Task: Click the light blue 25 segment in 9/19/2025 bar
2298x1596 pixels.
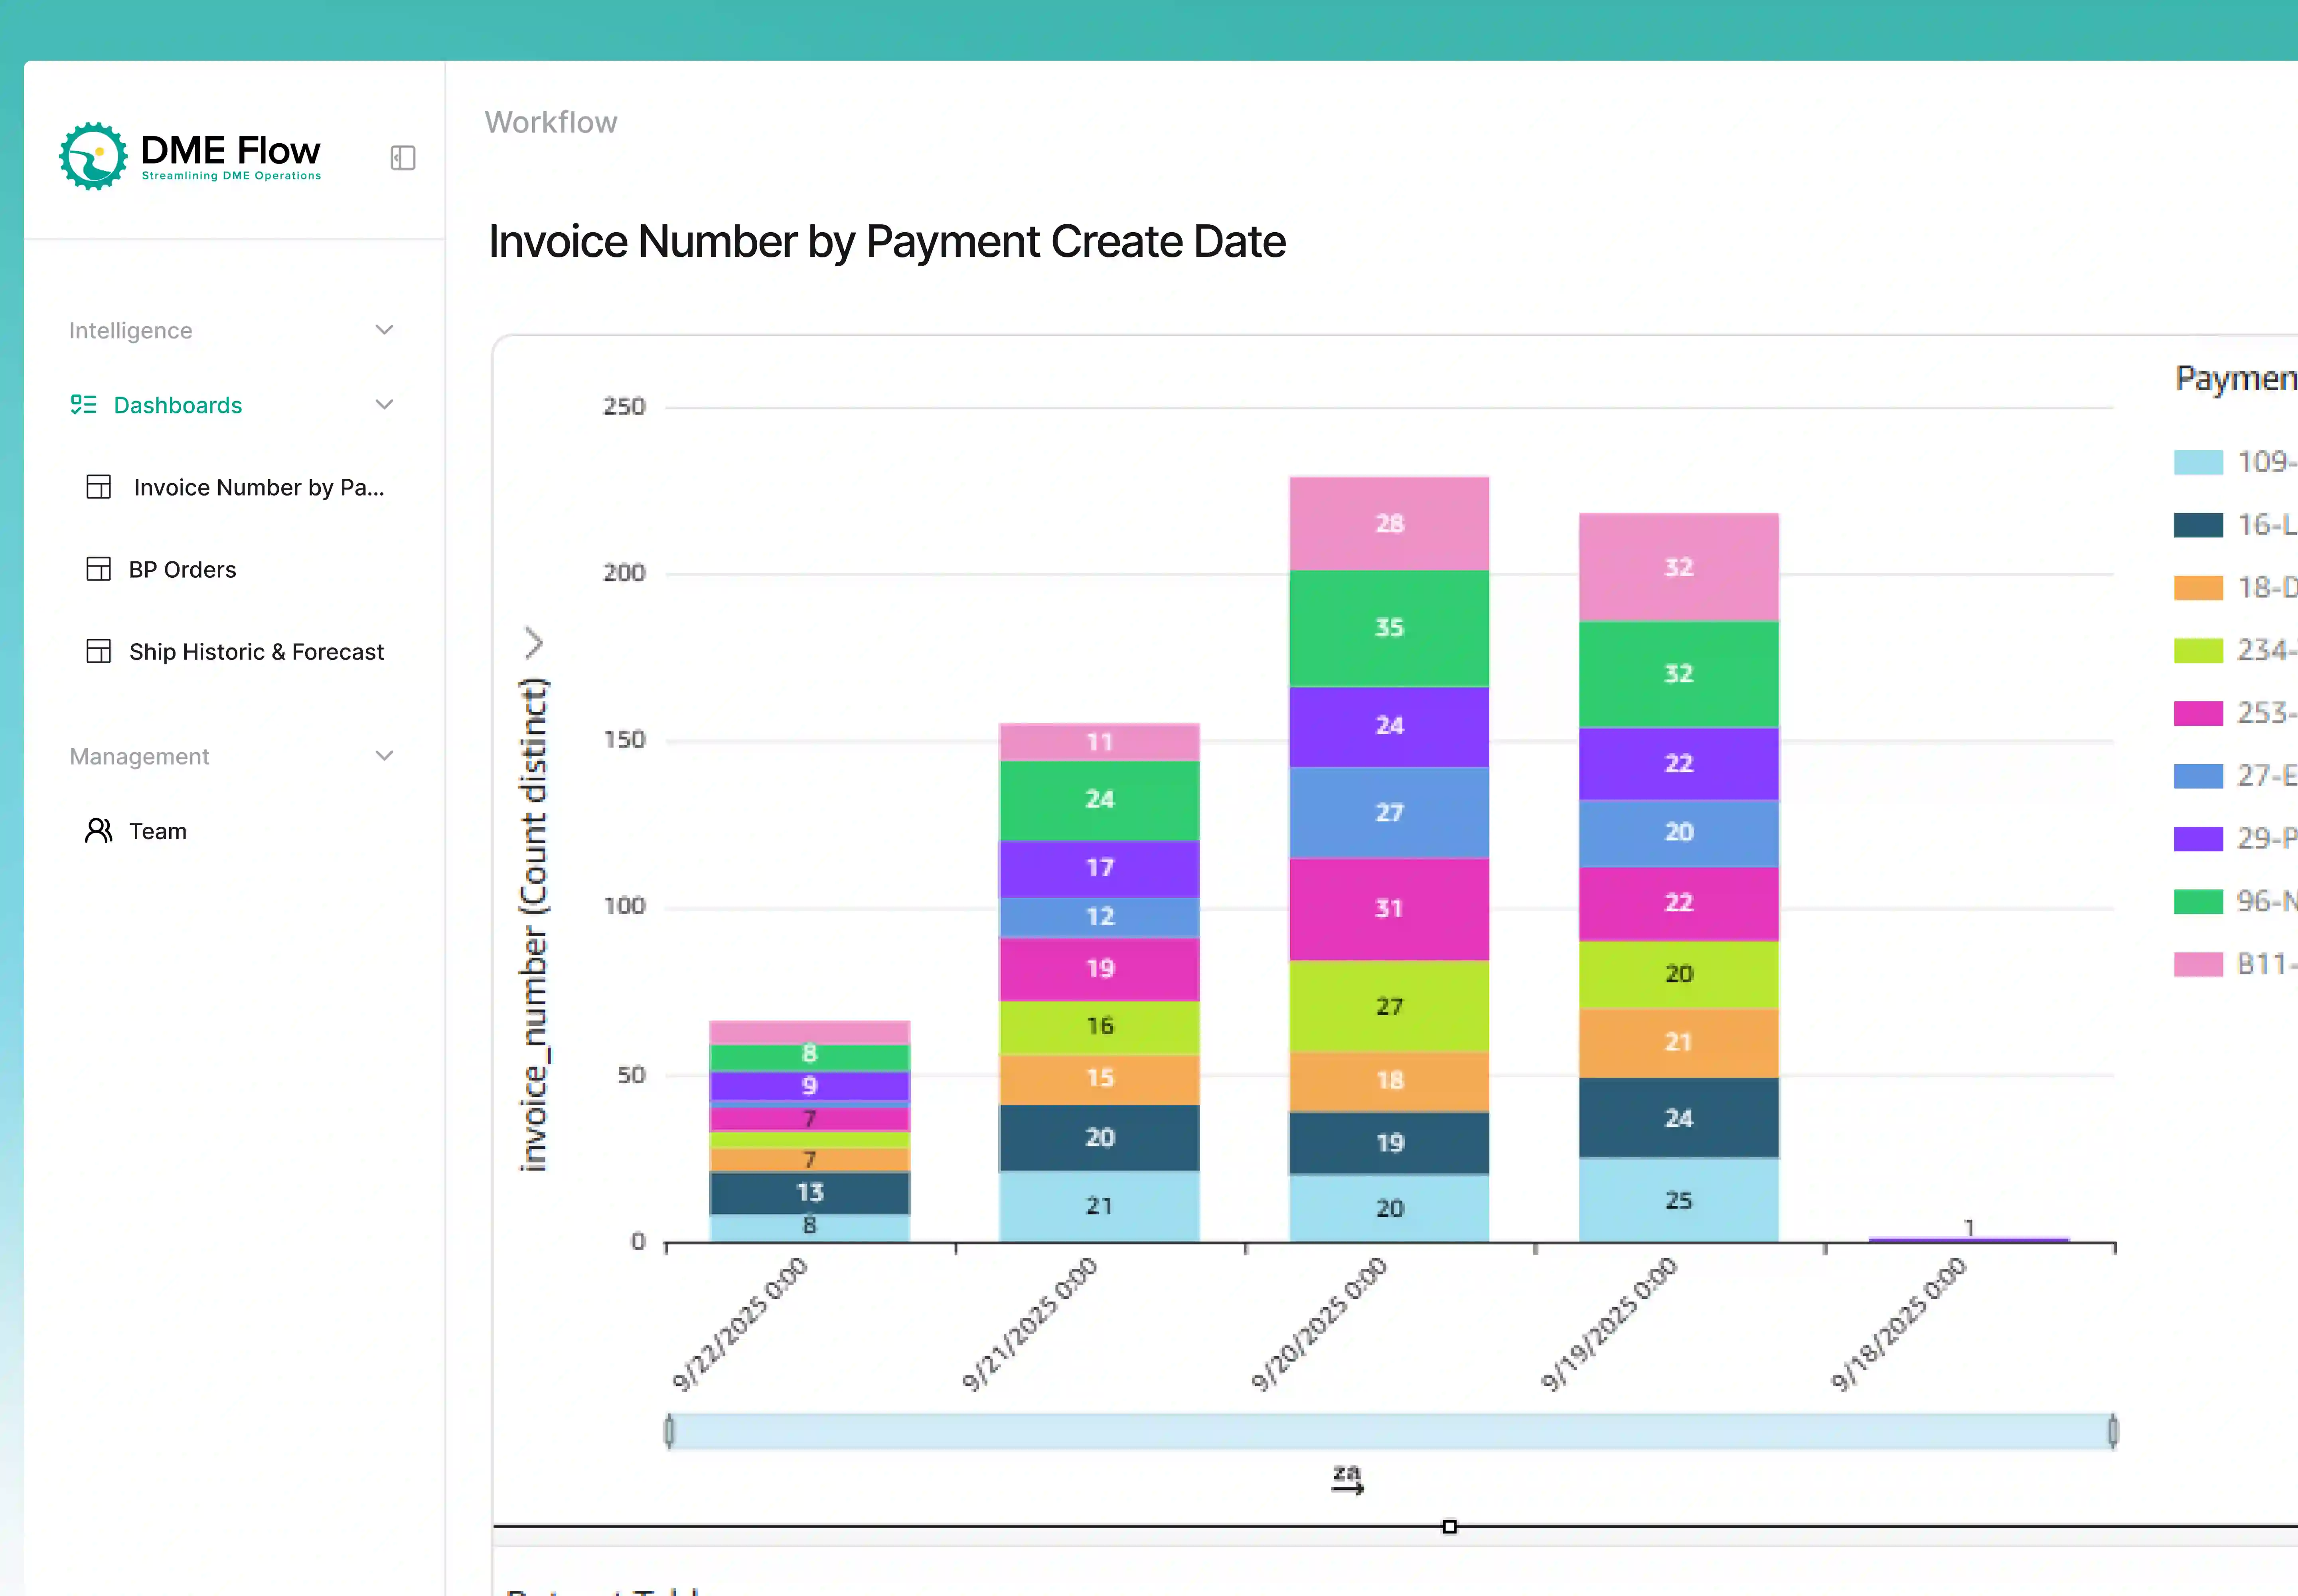Action: pyautogui.click(x=1679, y=1200)
